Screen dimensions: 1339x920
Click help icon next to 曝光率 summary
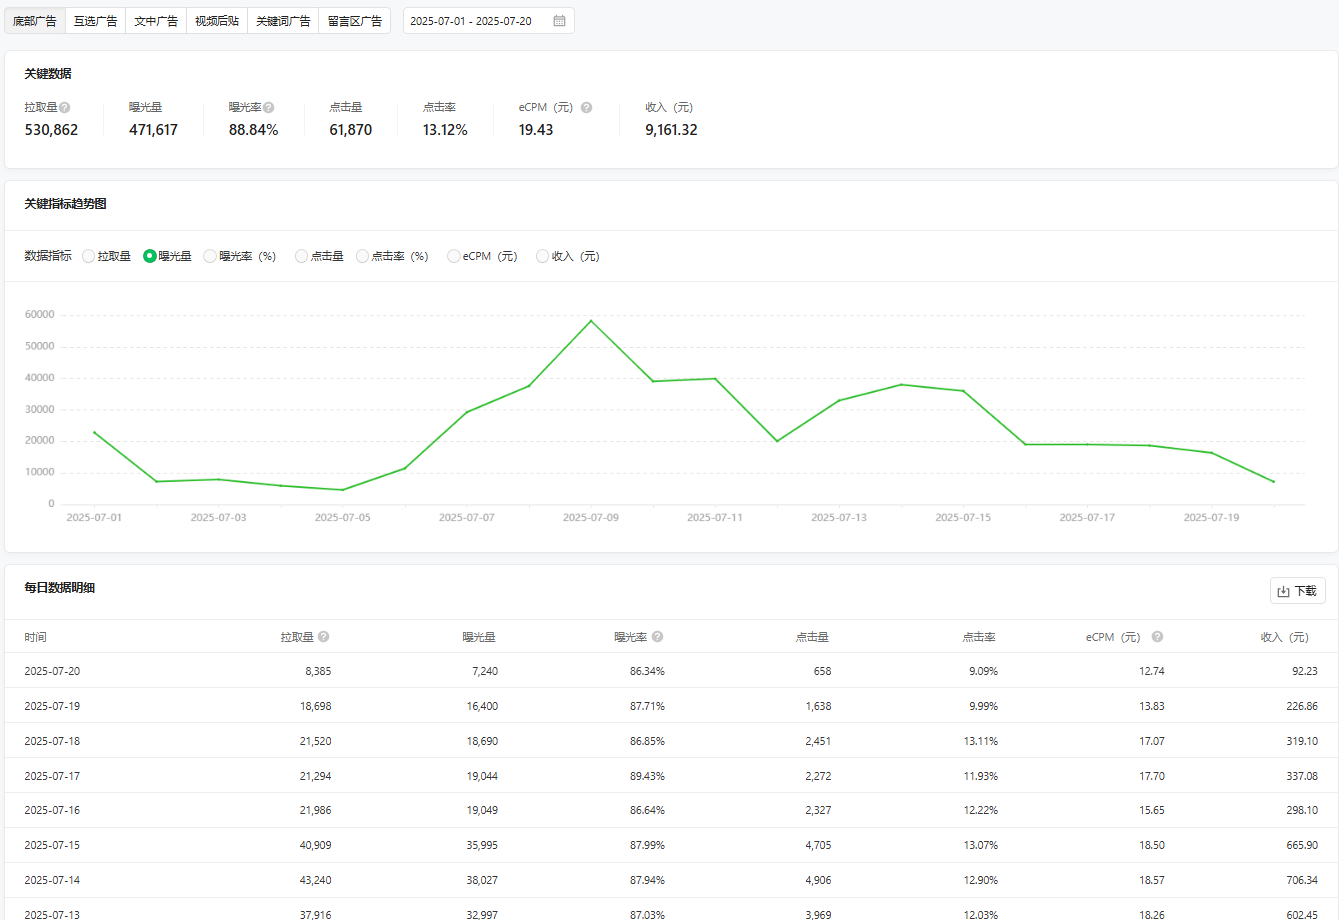269,107
